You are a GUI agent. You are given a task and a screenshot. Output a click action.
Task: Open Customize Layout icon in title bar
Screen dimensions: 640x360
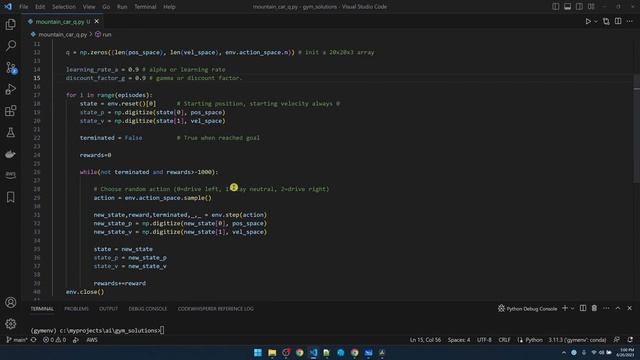[591, 7]
